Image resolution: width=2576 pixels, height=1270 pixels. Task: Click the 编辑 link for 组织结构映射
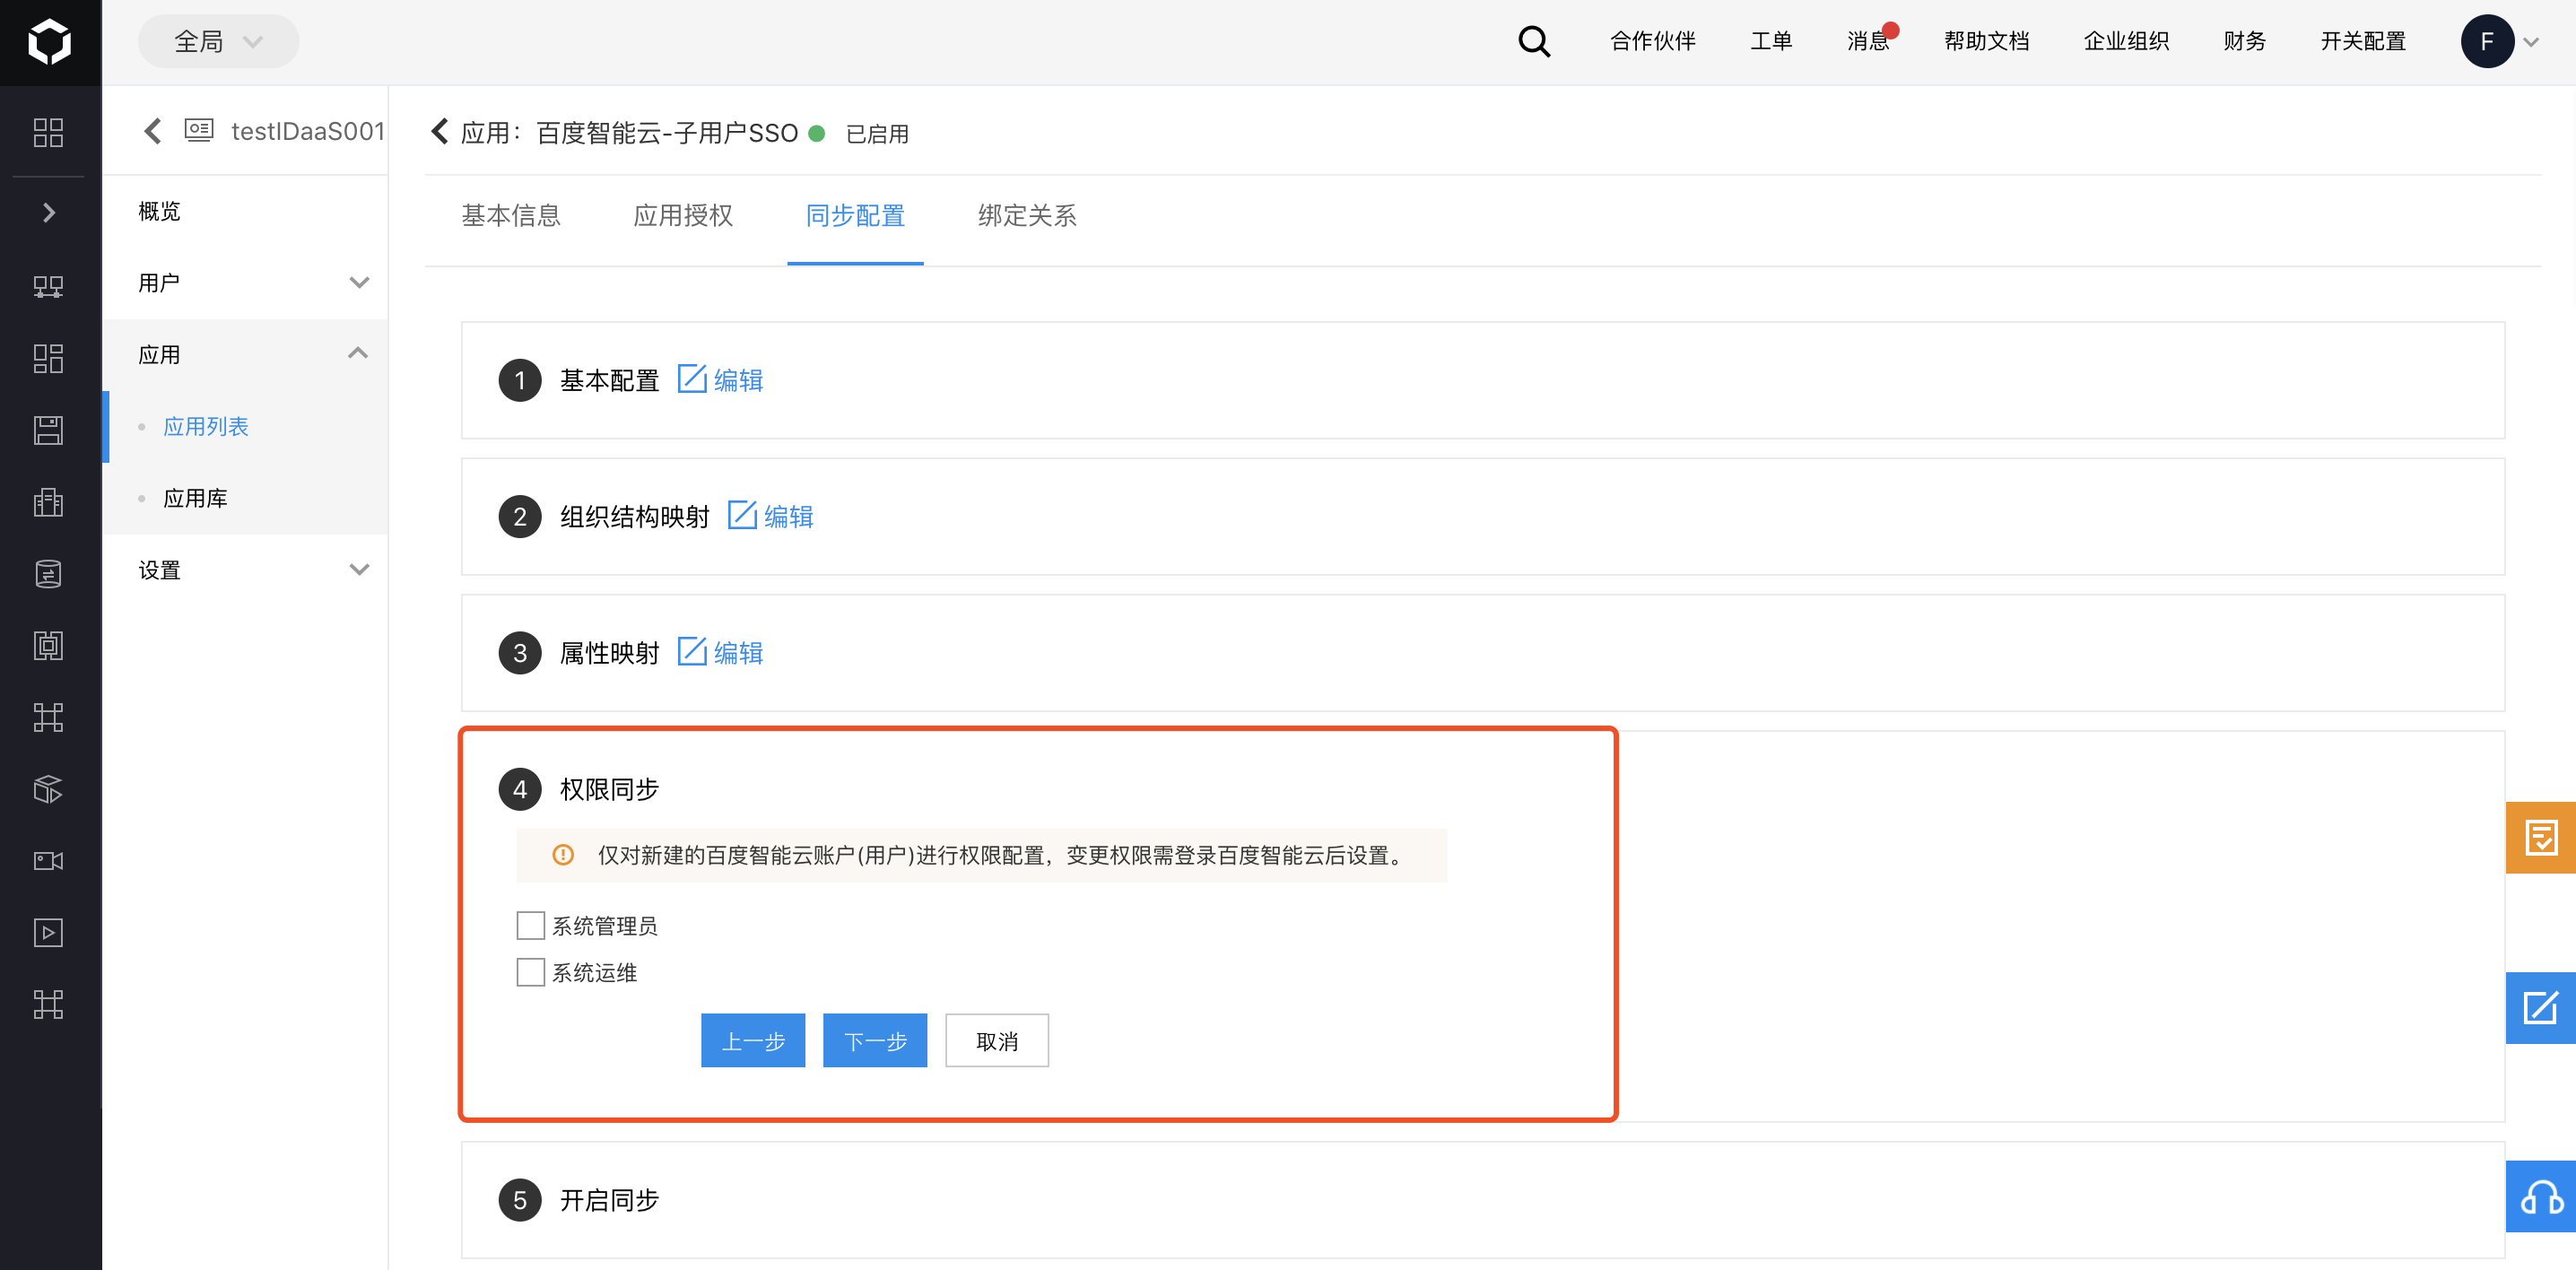[x=788, y=516]
